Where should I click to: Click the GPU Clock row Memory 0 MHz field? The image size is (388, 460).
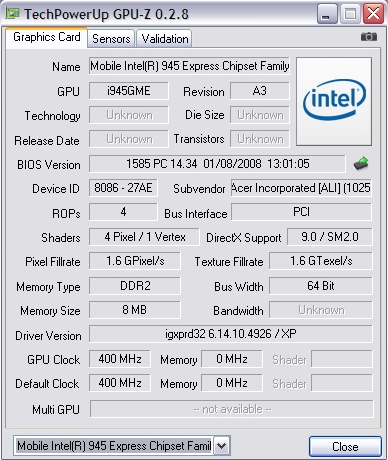[x=232, y=359]
